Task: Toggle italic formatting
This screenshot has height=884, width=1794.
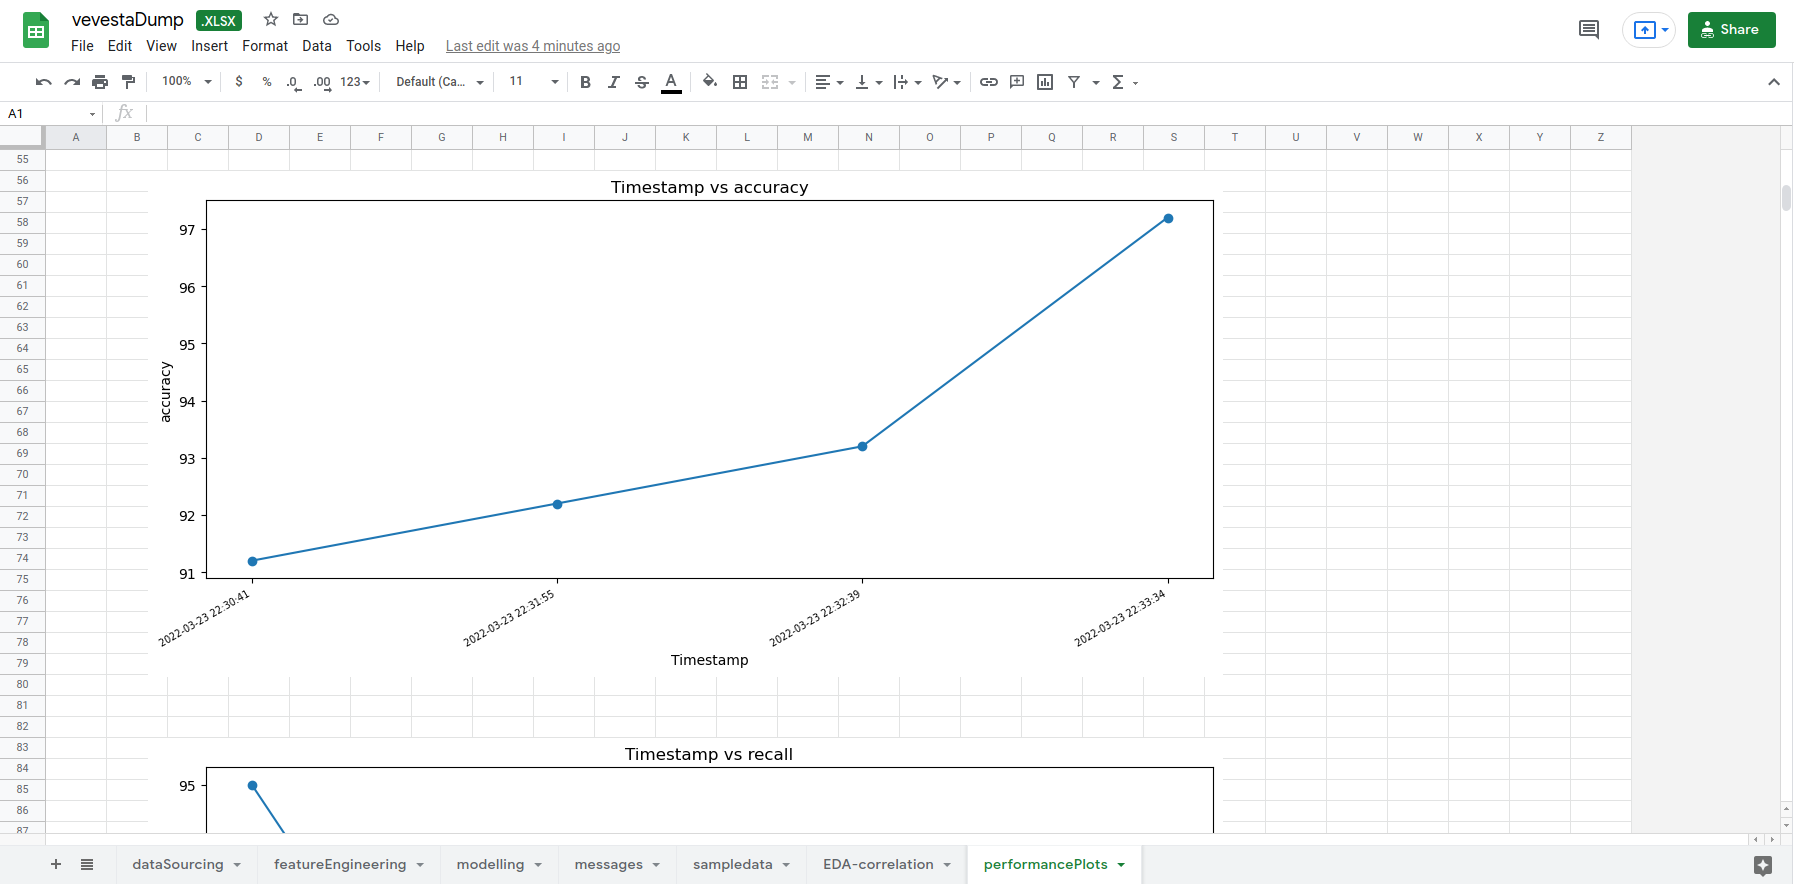Action: 613,82
